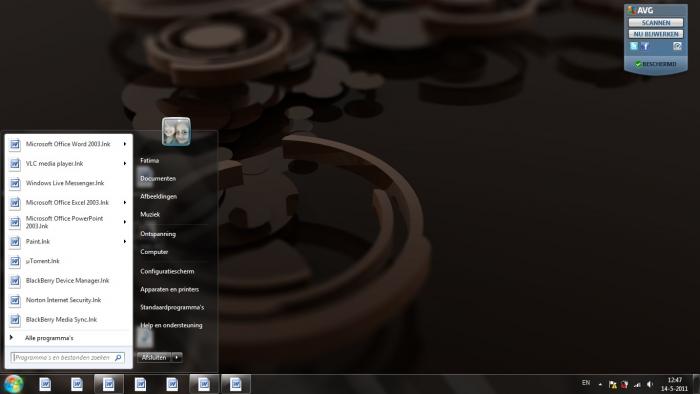Click the Twitter icon in AVG gadget
This screenshot has height=394, width=700.
(x=633, y=46)
